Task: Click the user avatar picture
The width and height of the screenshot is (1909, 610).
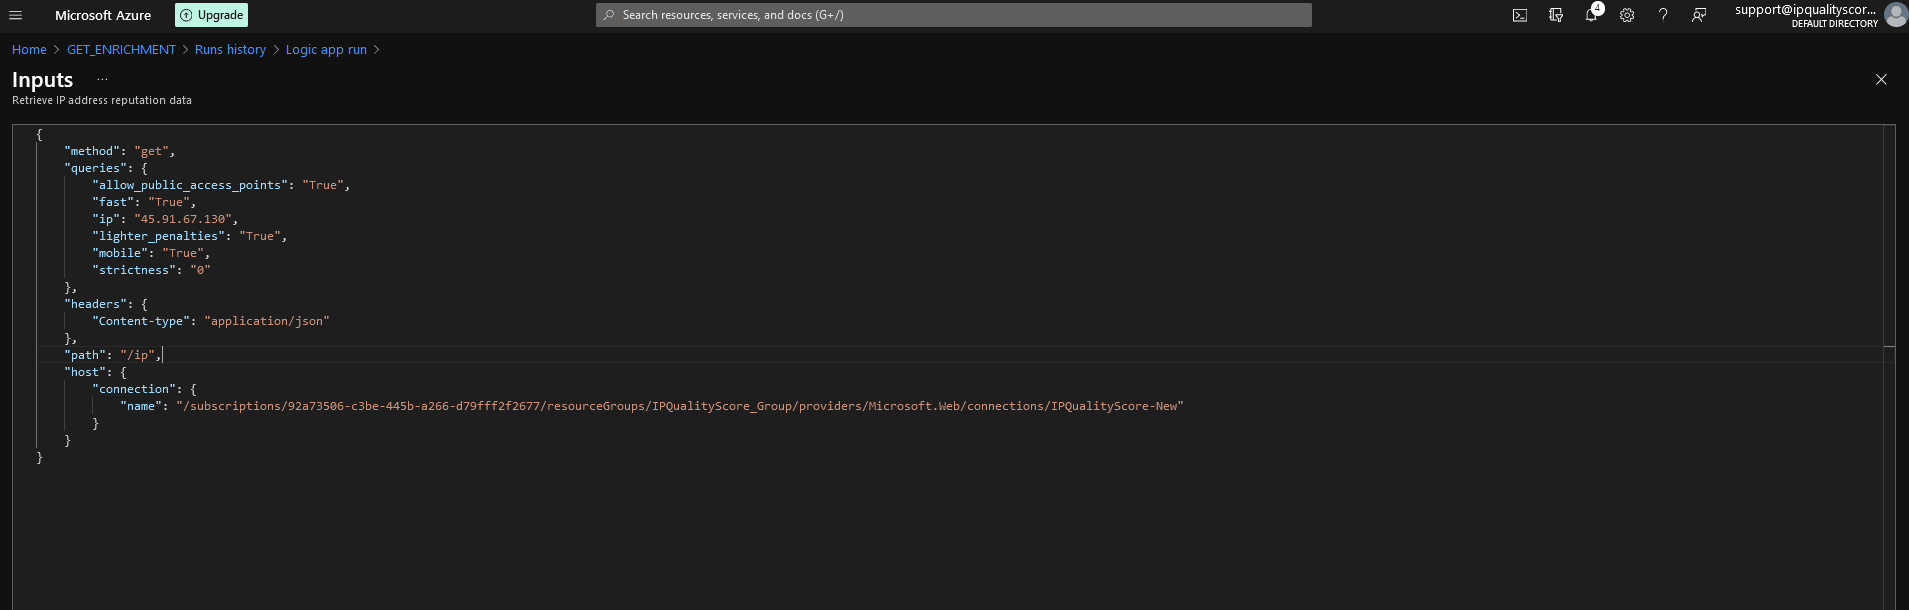Action: tap(1895, 14)
